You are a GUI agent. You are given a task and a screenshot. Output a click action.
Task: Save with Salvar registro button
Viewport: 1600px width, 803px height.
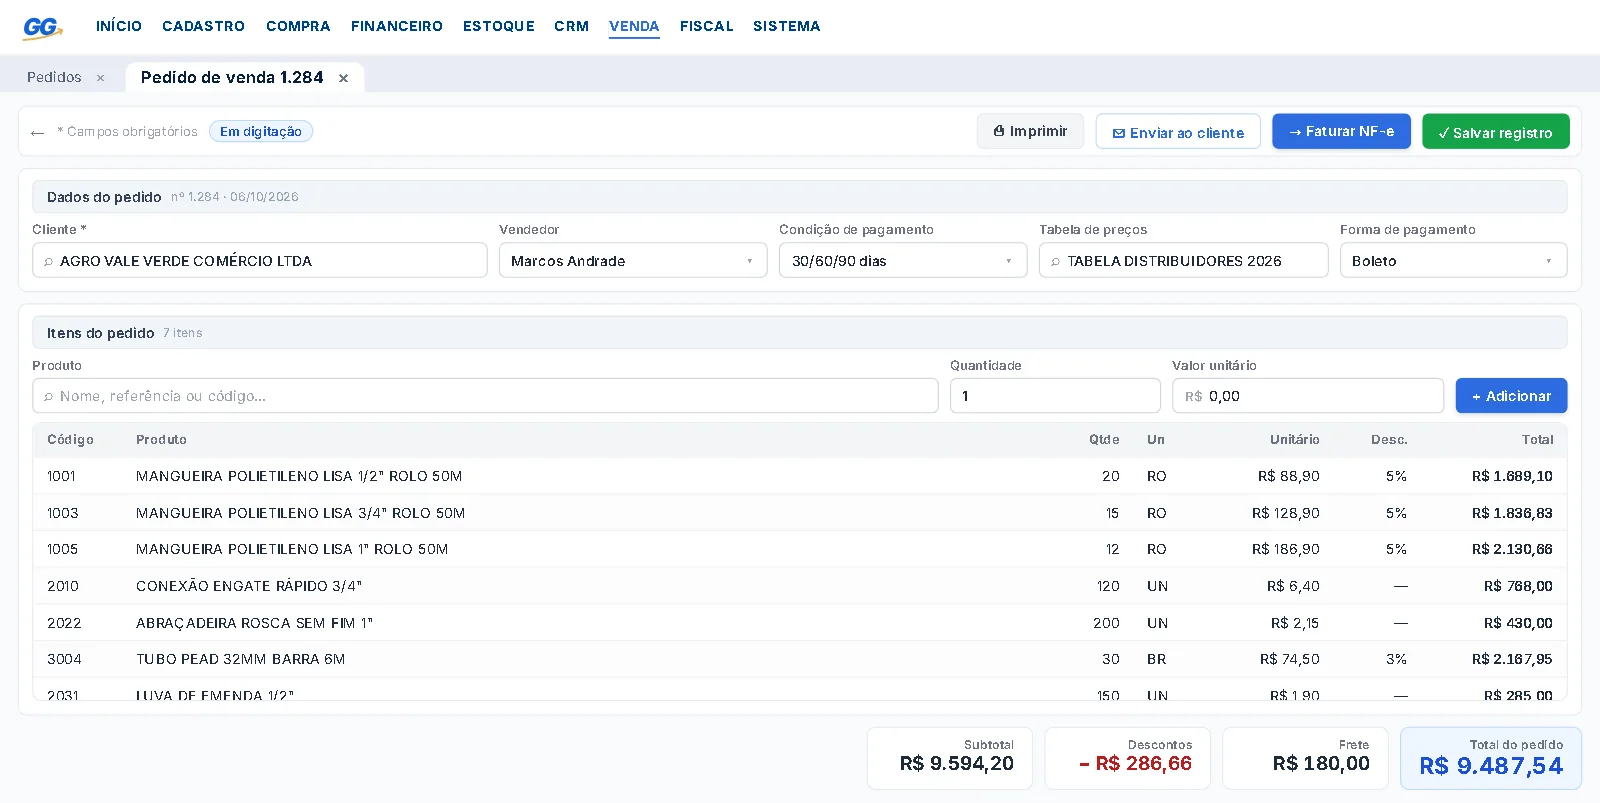tap(1495, 132)
